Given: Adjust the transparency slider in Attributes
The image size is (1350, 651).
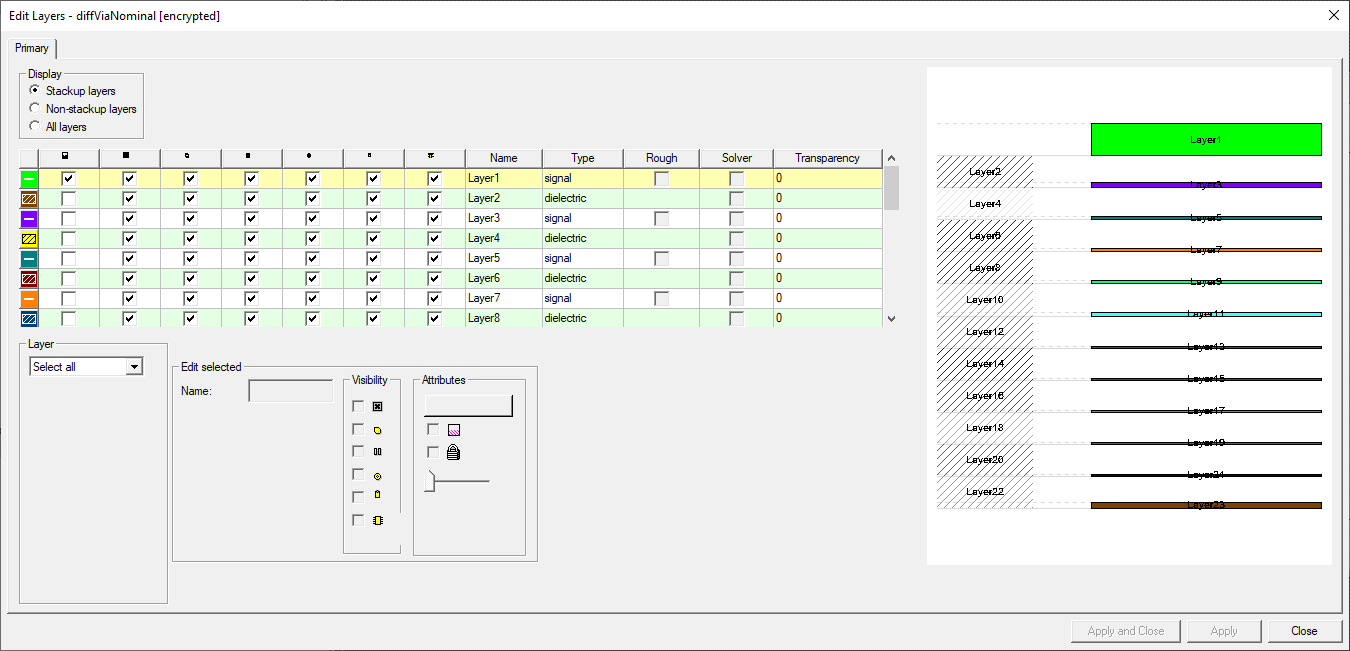Looking at the screenshot, I should click(430, 481).
